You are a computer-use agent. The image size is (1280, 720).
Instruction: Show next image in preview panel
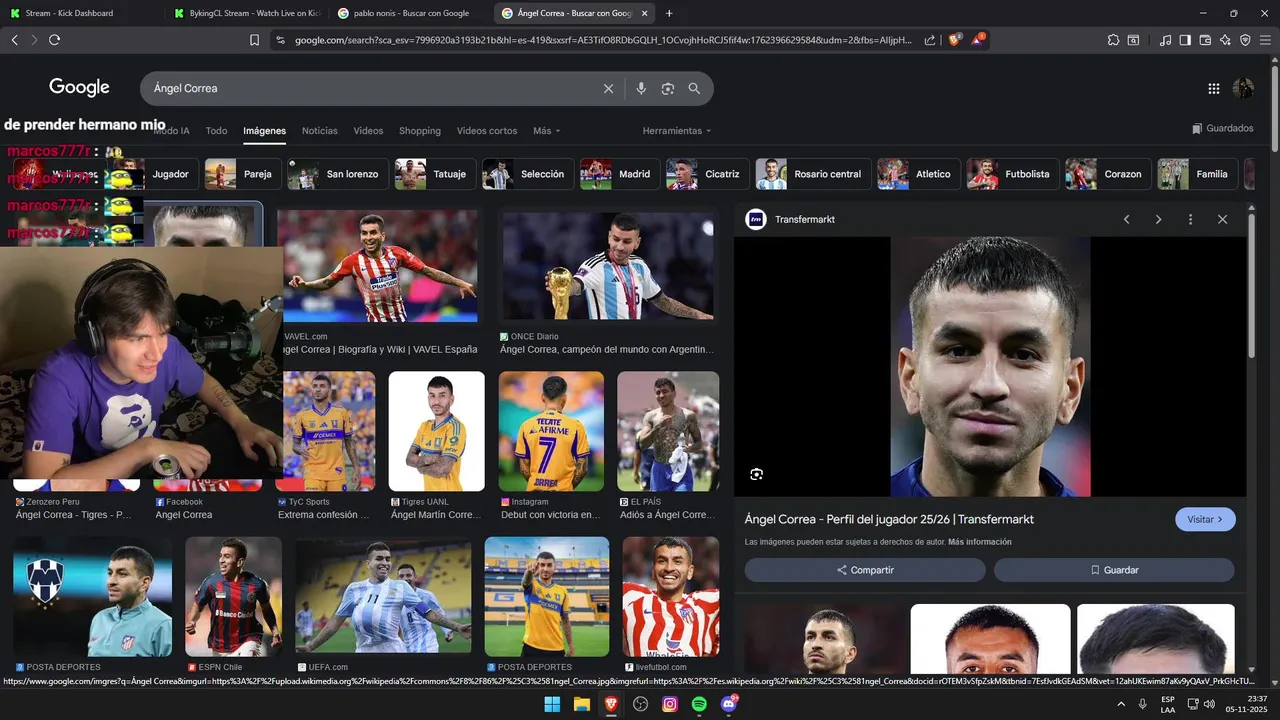1158,219
